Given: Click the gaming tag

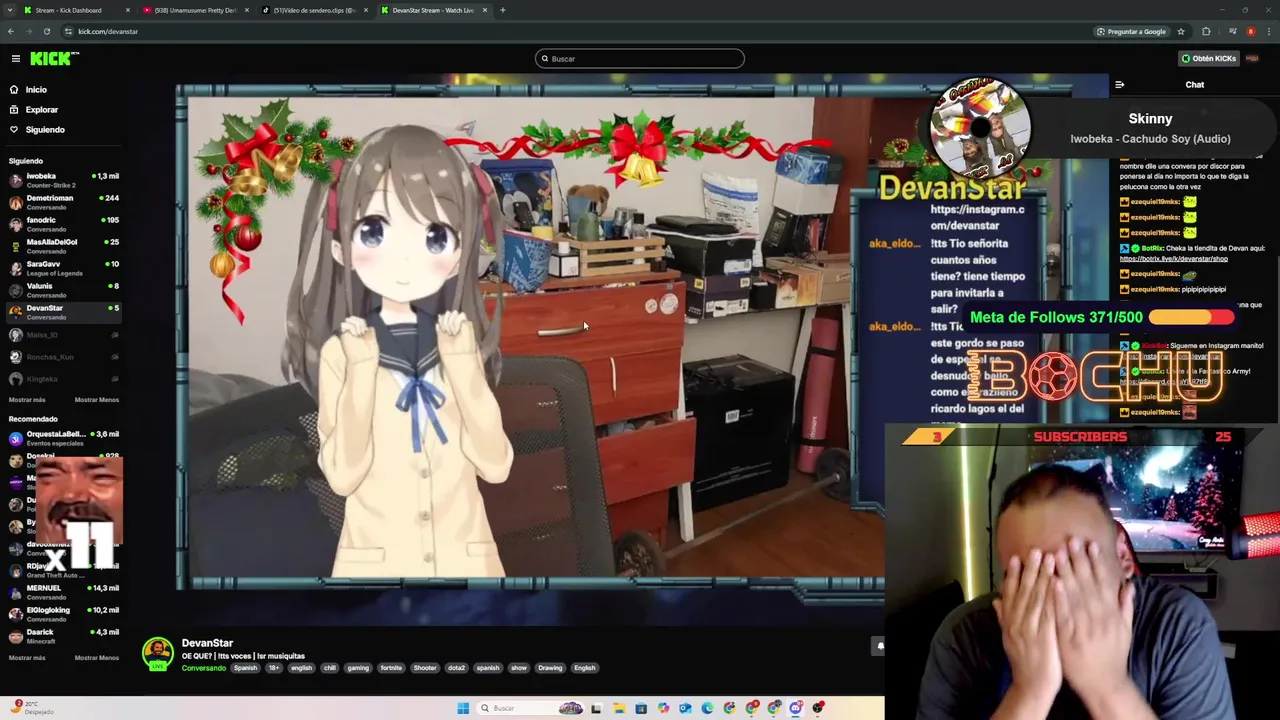Looking at the screenshot, I should click(358, 668).
